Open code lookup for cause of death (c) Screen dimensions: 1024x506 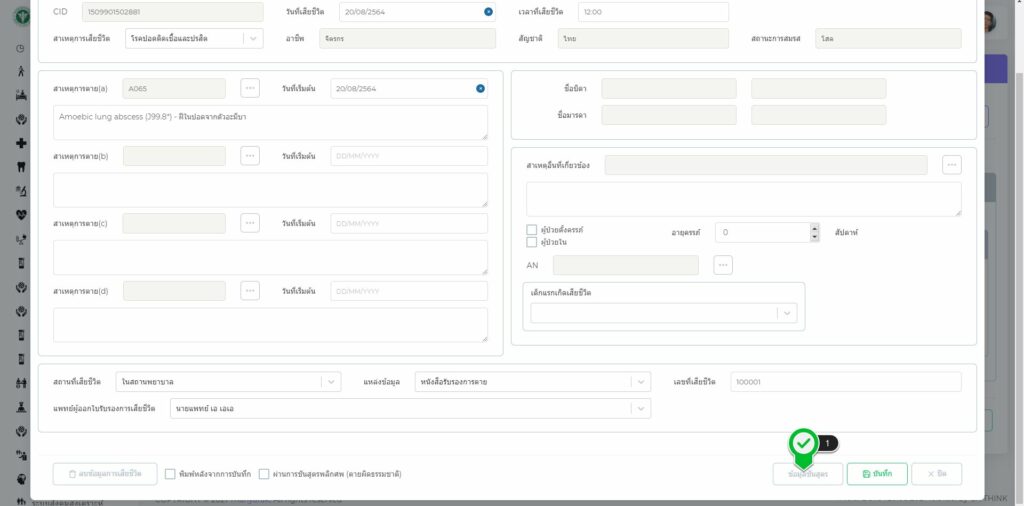pyautogui.click(x=250, y=223)
